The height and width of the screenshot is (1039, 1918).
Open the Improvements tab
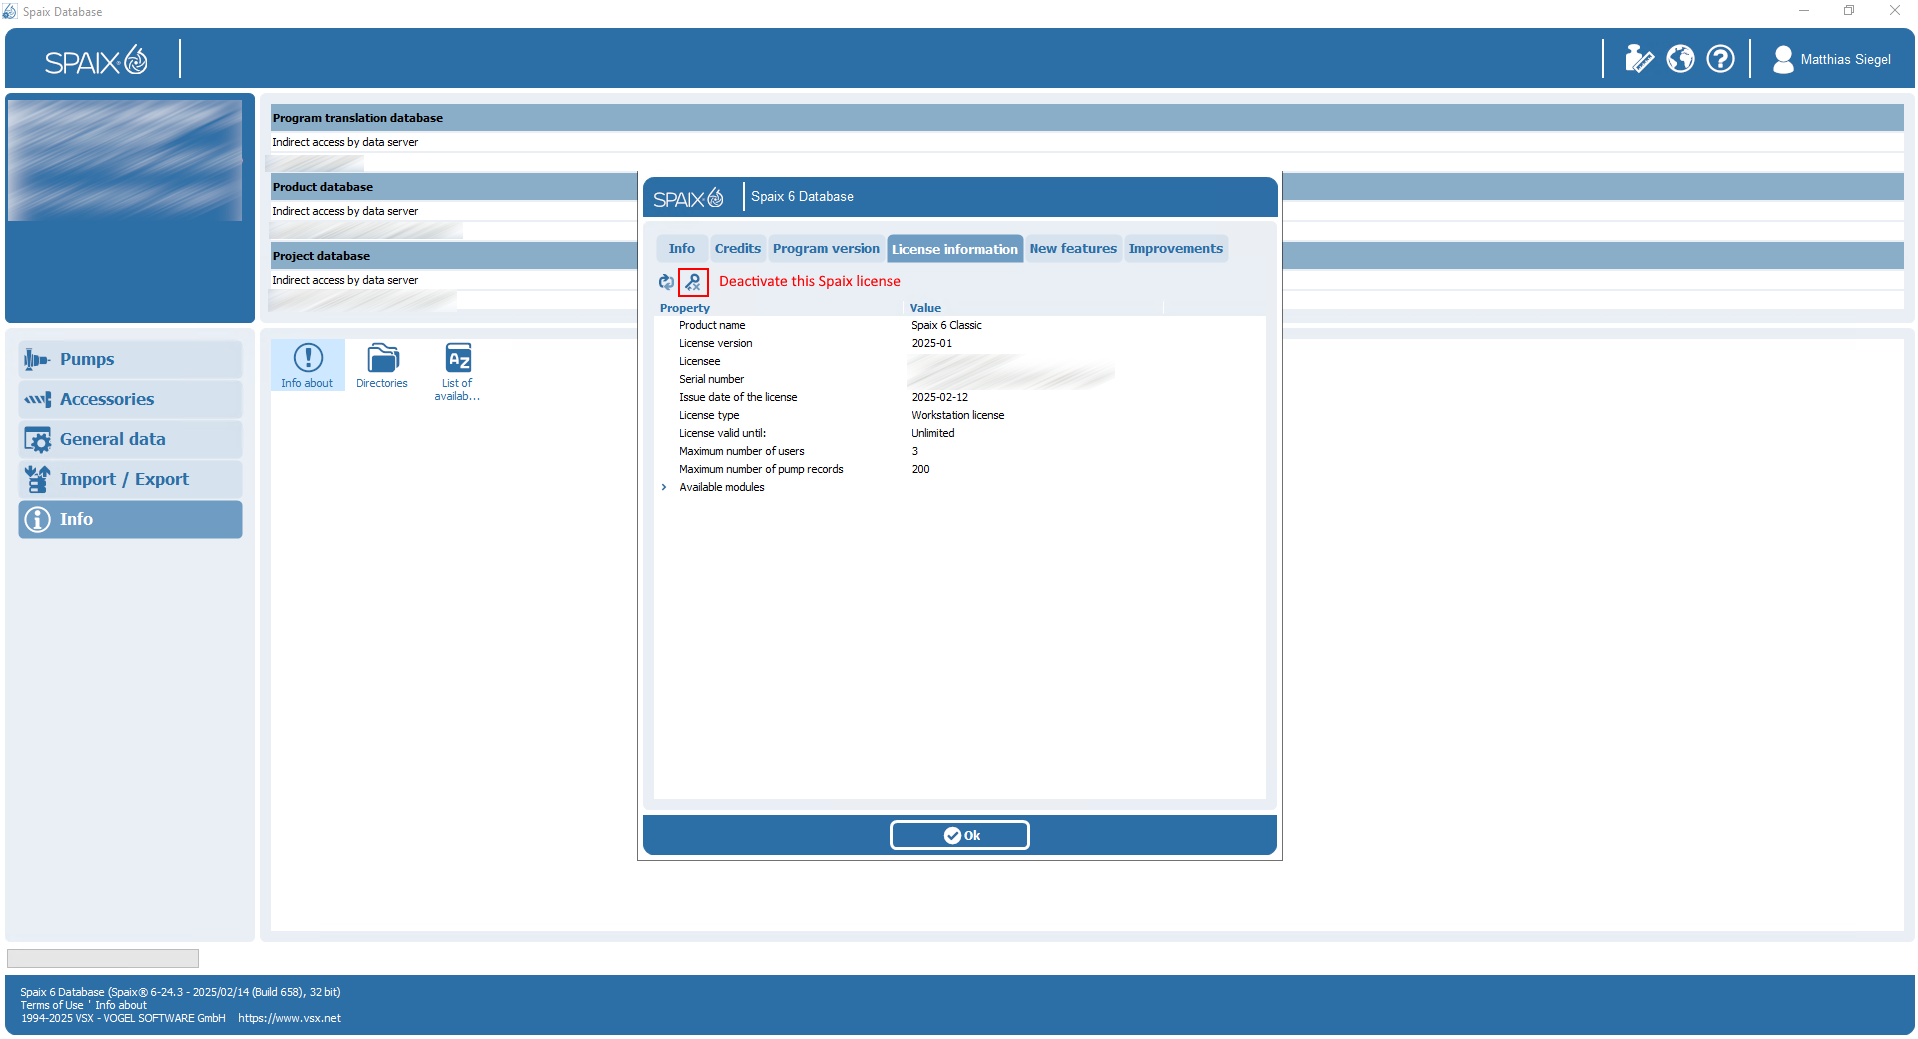1176,249
